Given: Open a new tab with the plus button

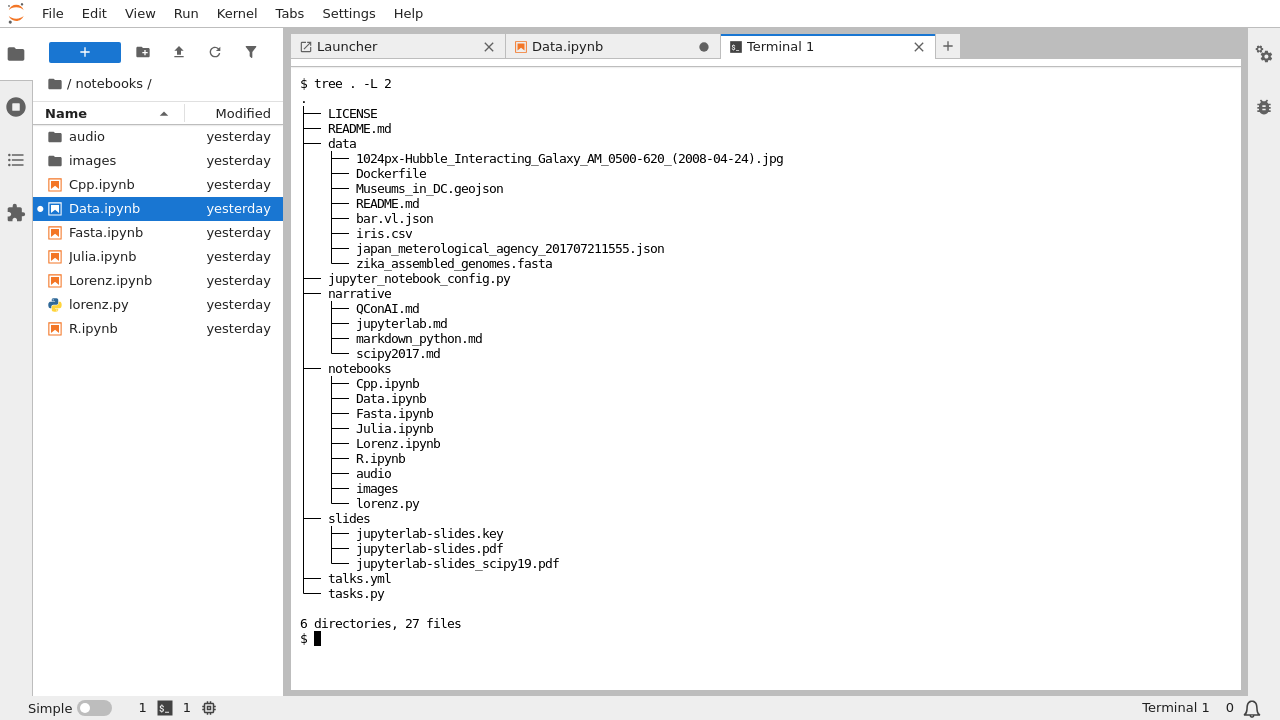Looking at the screenshot, I should 947,46.
